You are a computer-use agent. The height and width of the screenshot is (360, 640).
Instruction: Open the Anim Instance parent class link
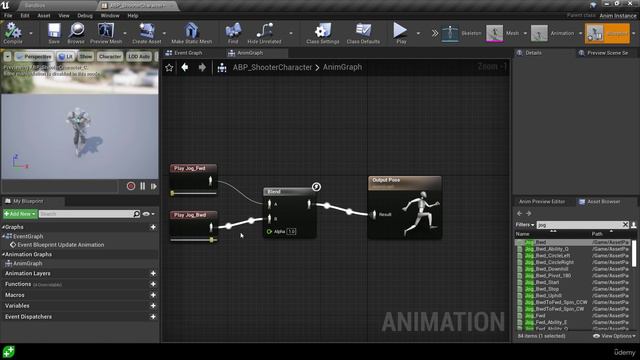(618, 16)
